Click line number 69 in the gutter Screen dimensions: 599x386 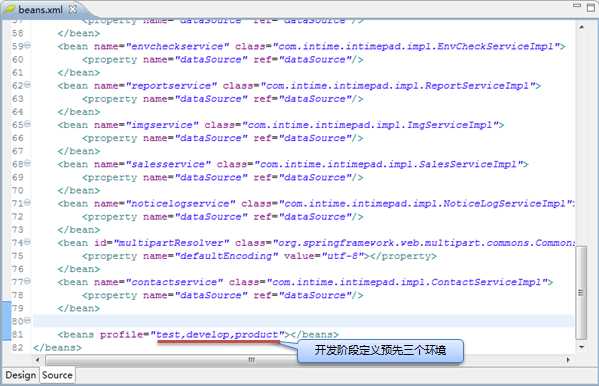(18, 178)
